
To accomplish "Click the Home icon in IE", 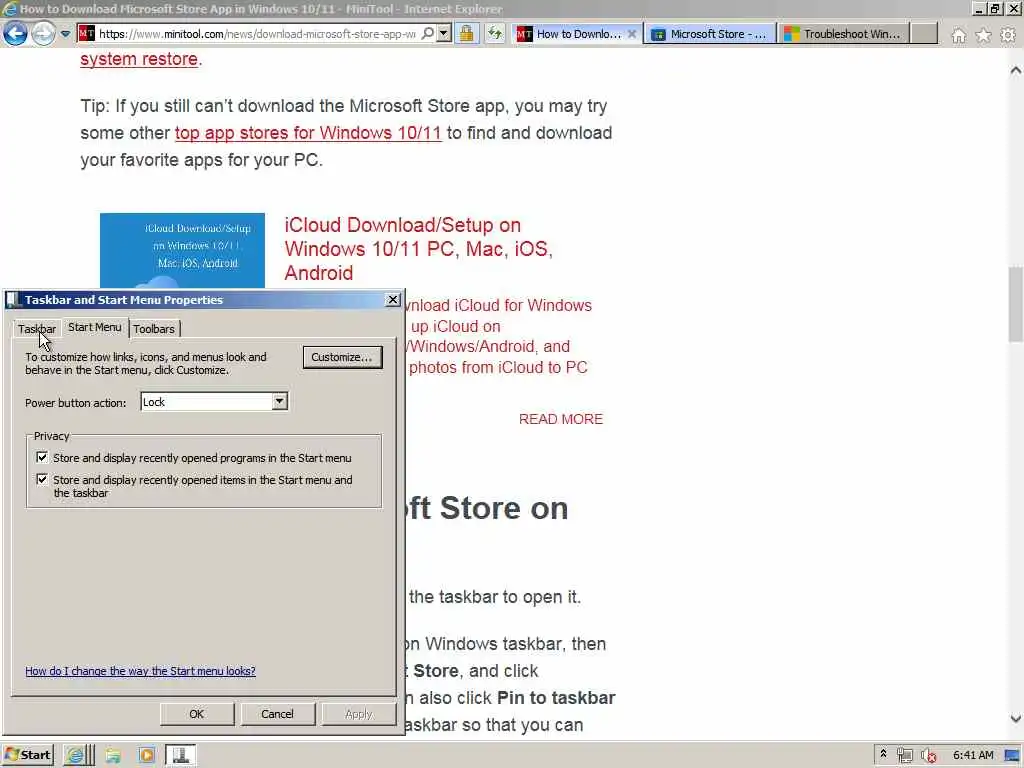I will [958, 35].
